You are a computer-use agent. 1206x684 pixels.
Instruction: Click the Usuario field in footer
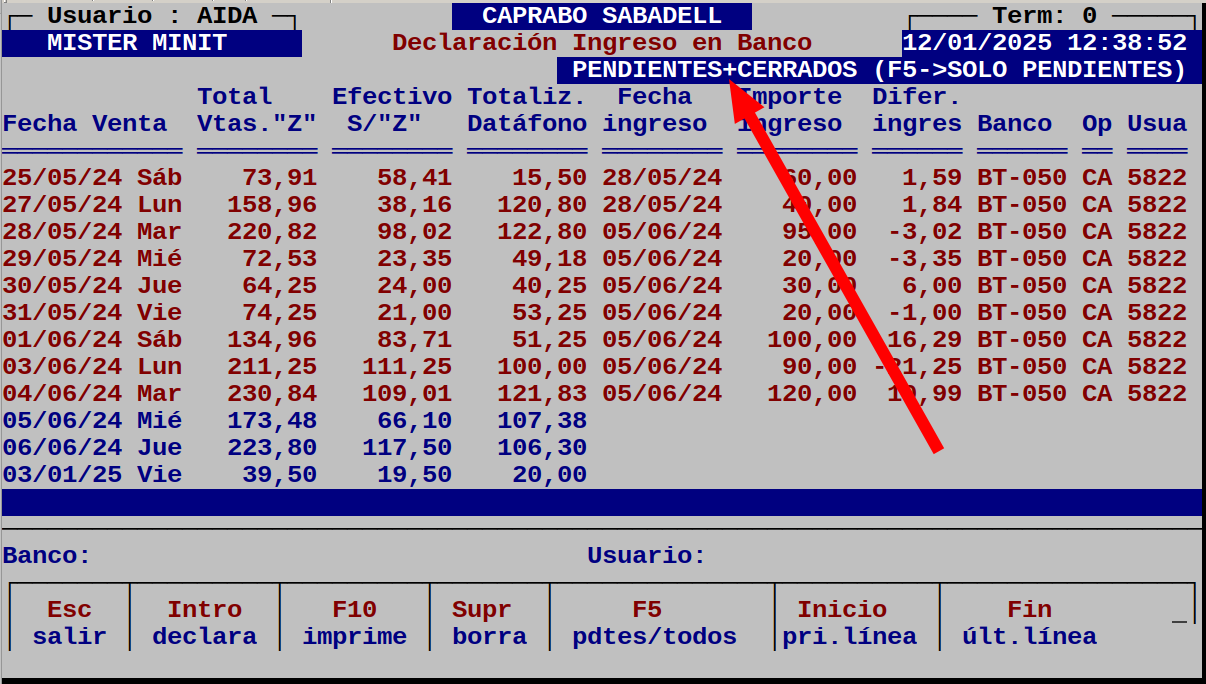click(x=646, y=555)
